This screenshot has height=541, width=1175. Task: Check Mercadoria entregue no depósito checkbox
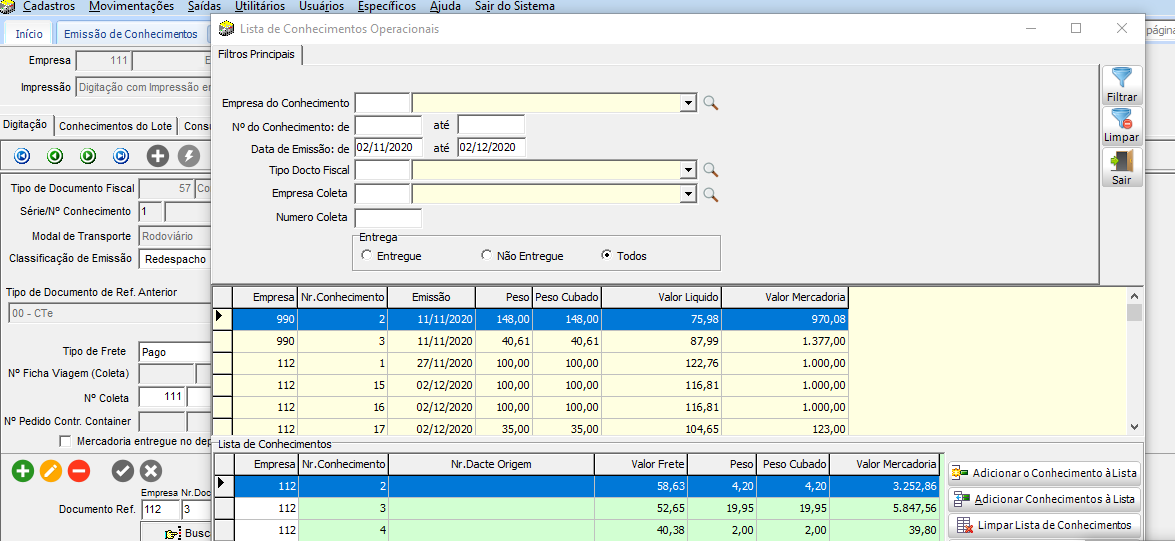click(66, 441)
